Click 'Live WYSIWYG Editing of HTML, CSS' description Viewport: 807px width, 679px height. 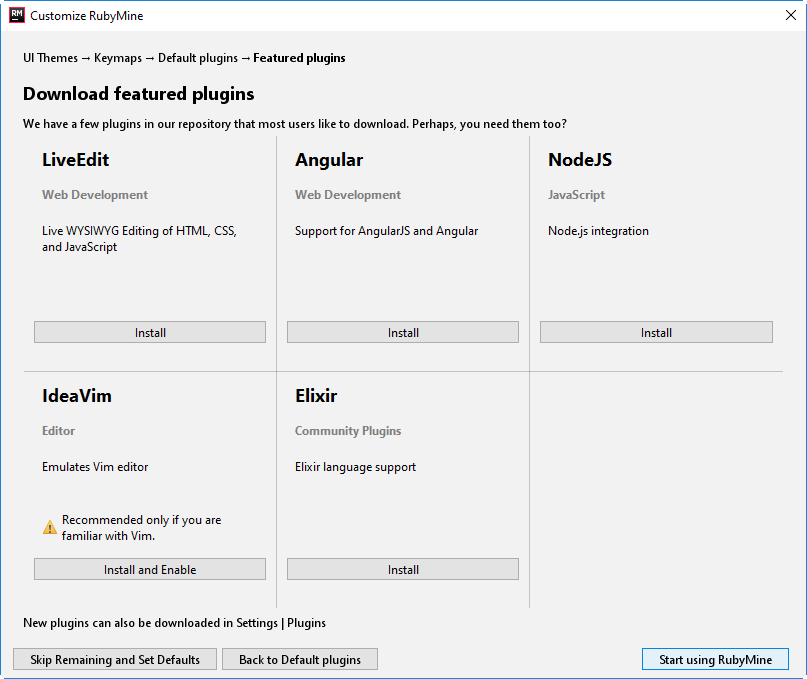[139, 239]
